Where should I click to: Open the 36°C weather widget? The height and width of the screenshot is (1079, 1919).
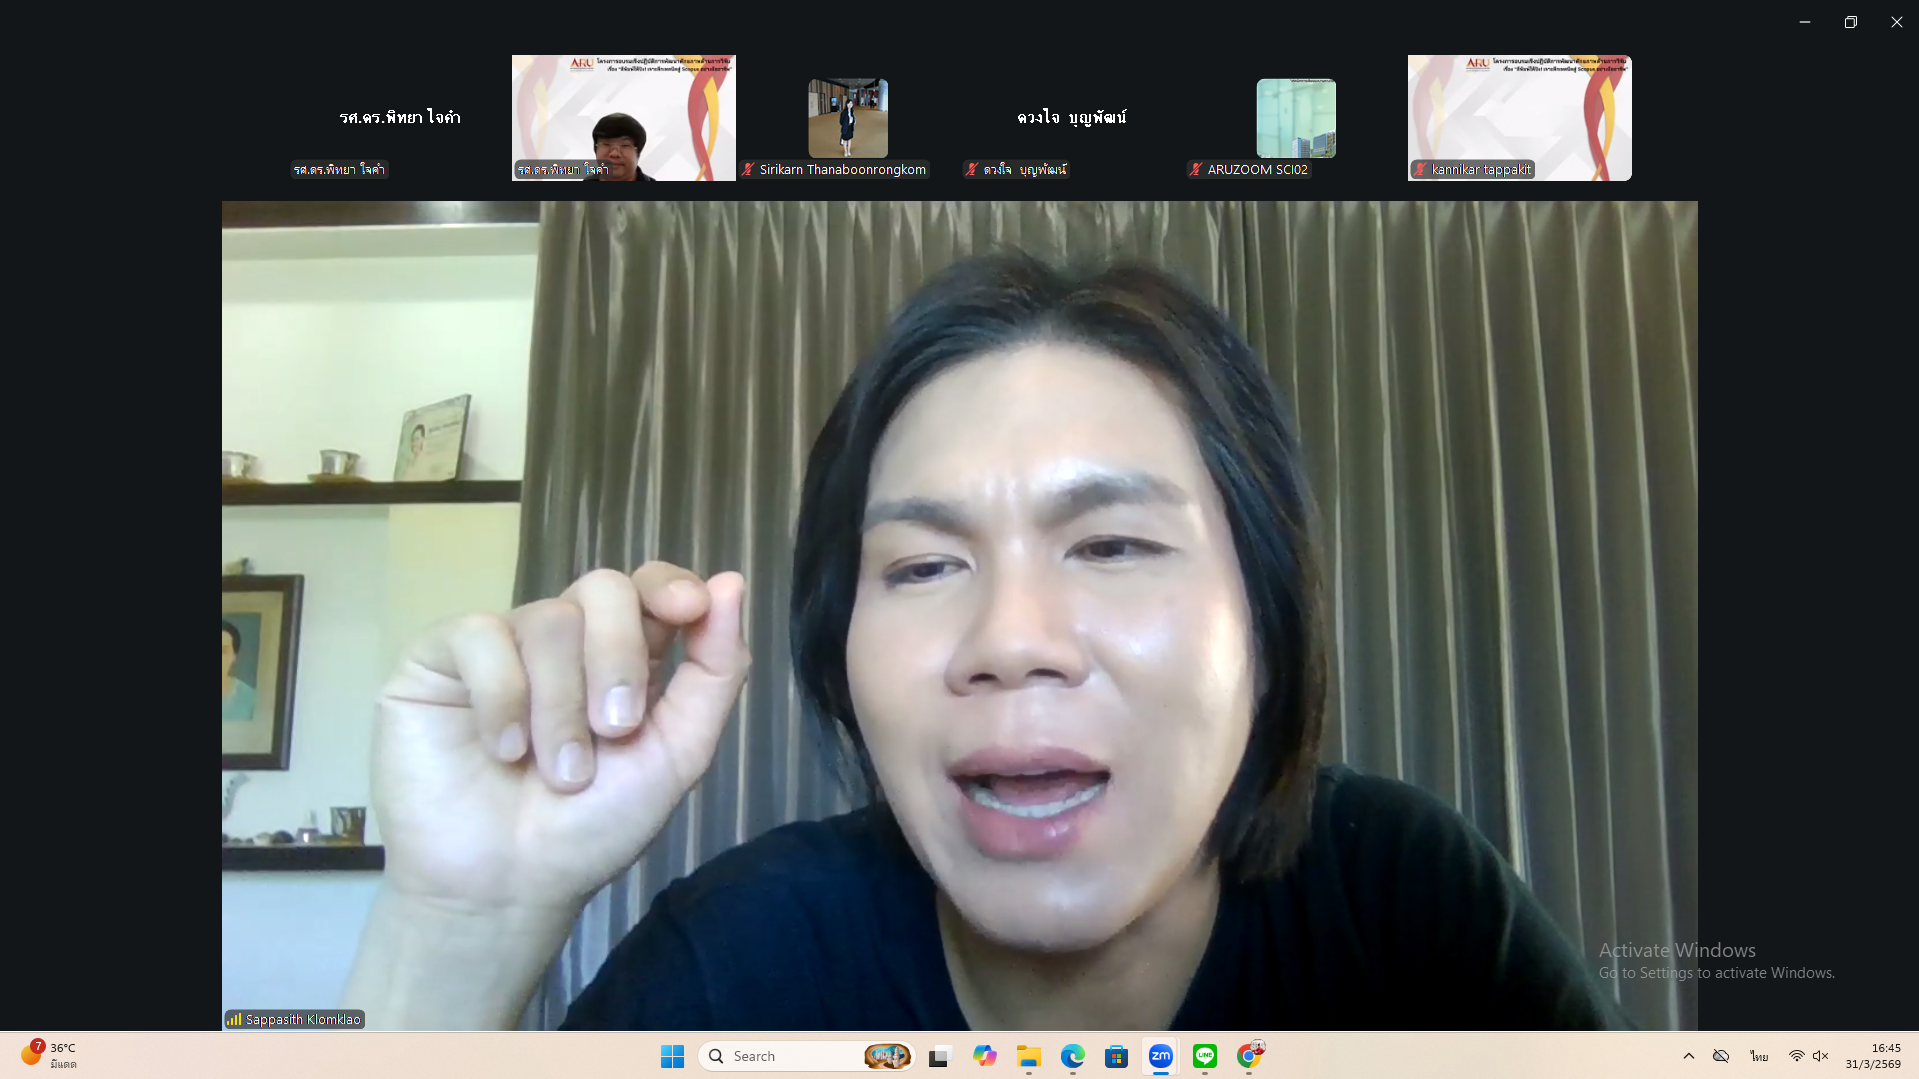coord(50,1056)
